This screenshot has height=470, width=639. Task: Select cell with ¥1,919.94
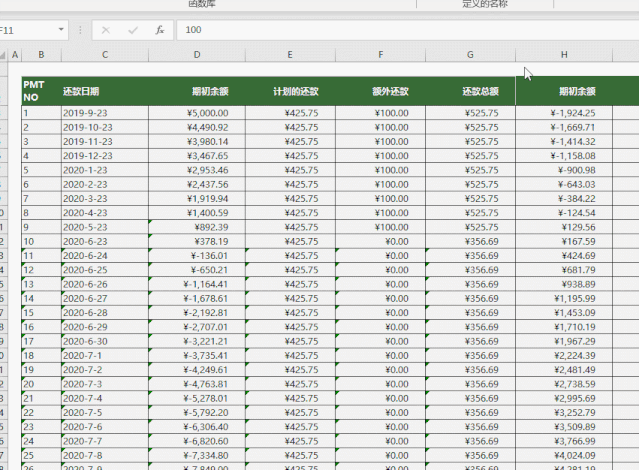(197, 199)
